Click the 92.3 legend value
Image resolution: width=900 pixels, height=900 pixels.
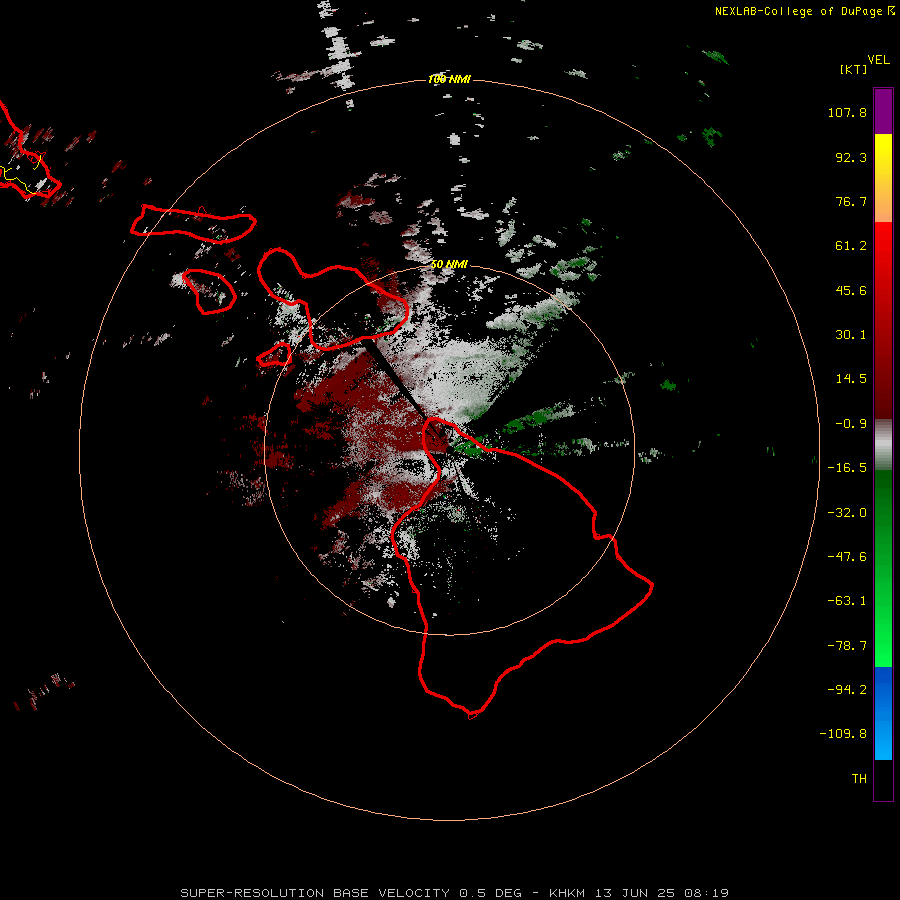coord(851,157)
